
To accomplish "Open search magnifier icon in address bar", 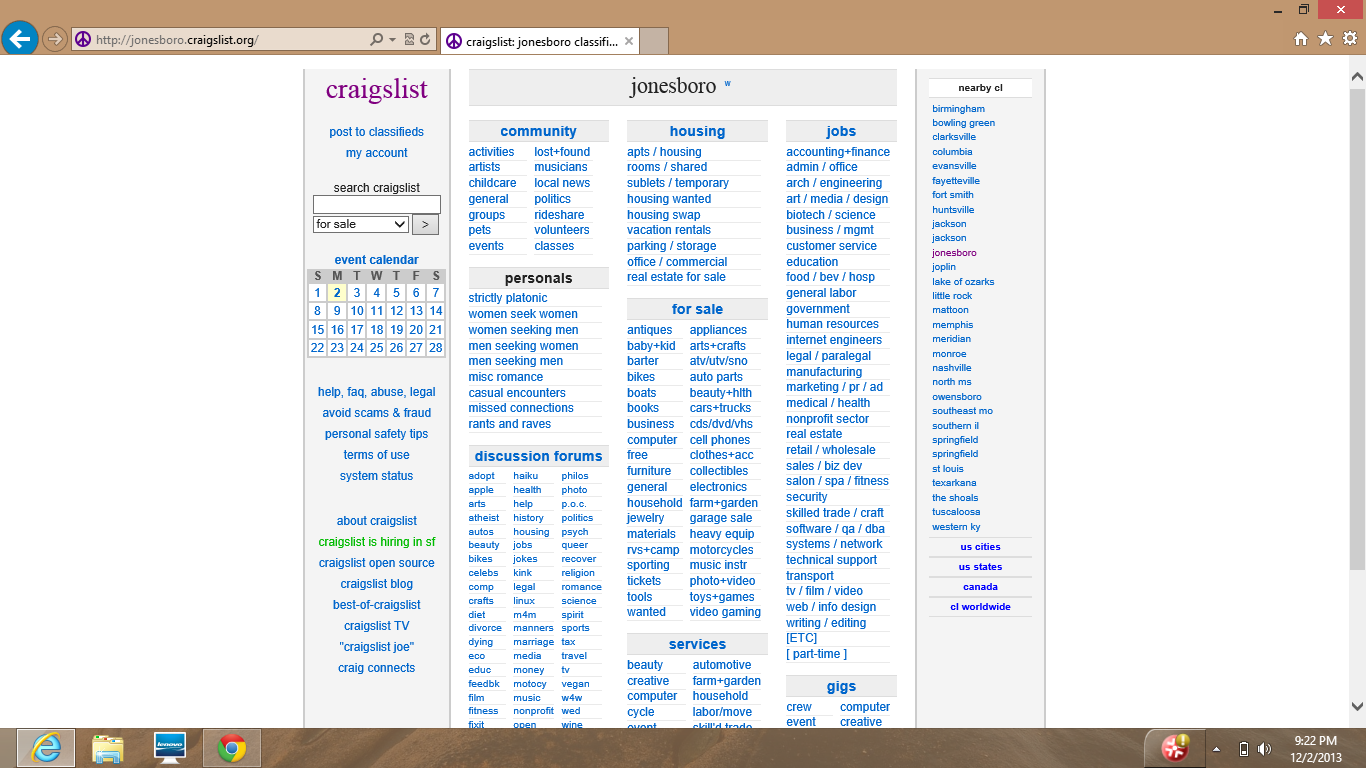I will tap(376, 40).
